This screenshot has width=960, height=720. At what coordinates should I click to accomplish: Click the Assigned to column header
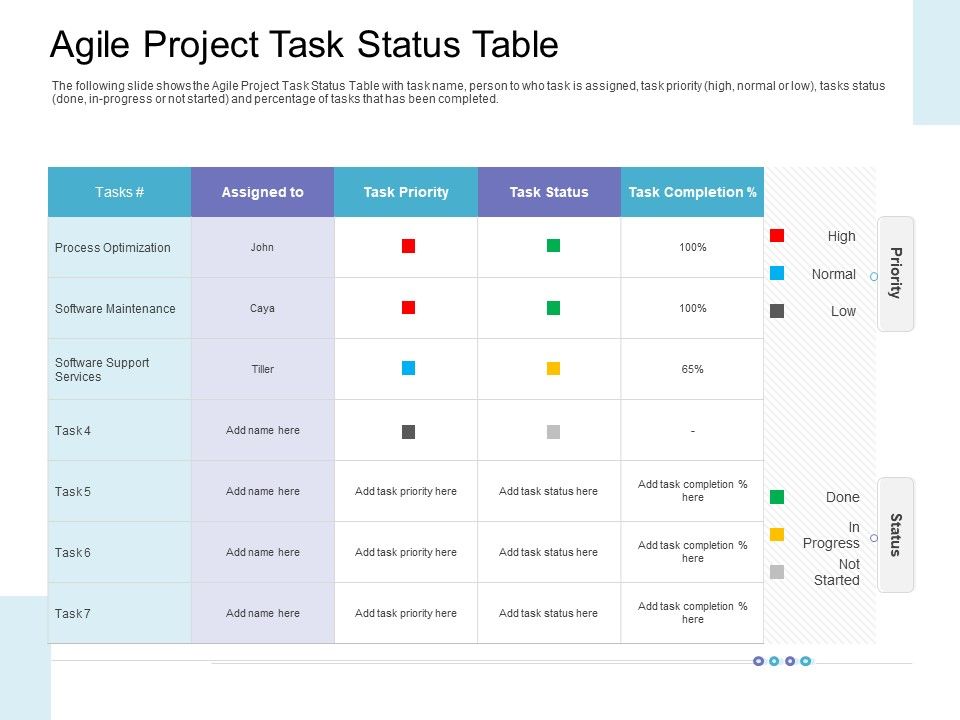point(262,192)
